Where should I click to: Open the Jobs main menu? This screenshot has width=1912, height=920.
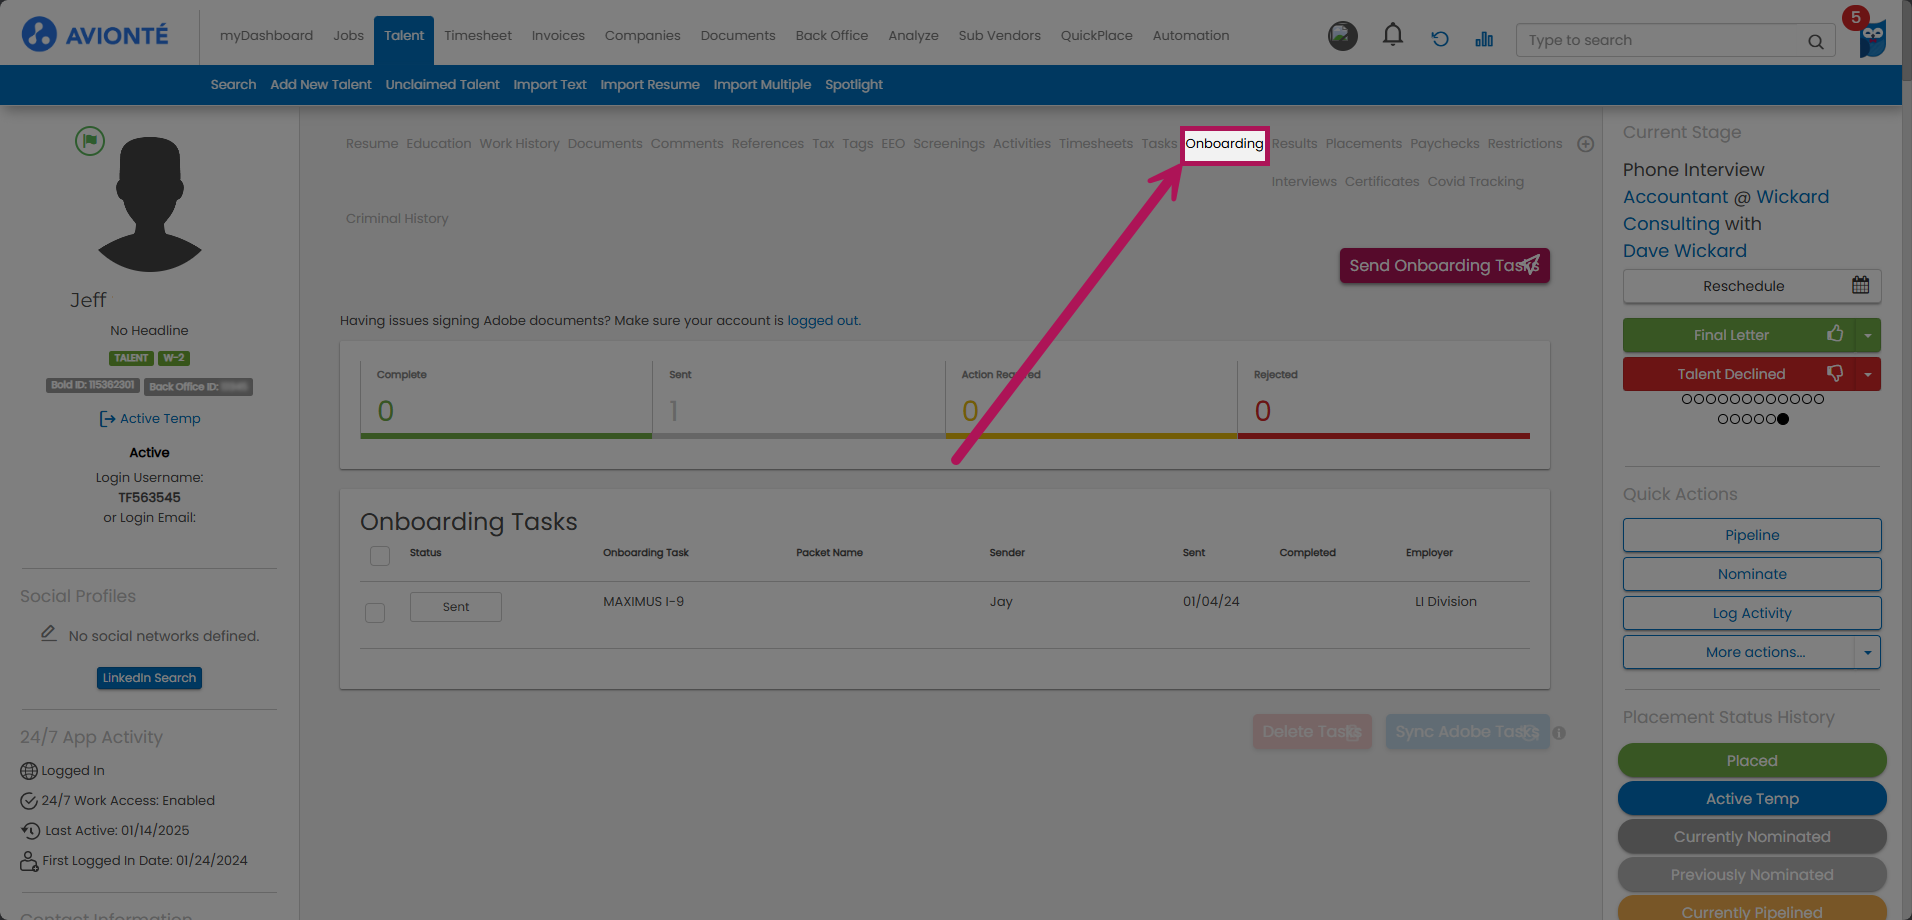tap(348, 36)
